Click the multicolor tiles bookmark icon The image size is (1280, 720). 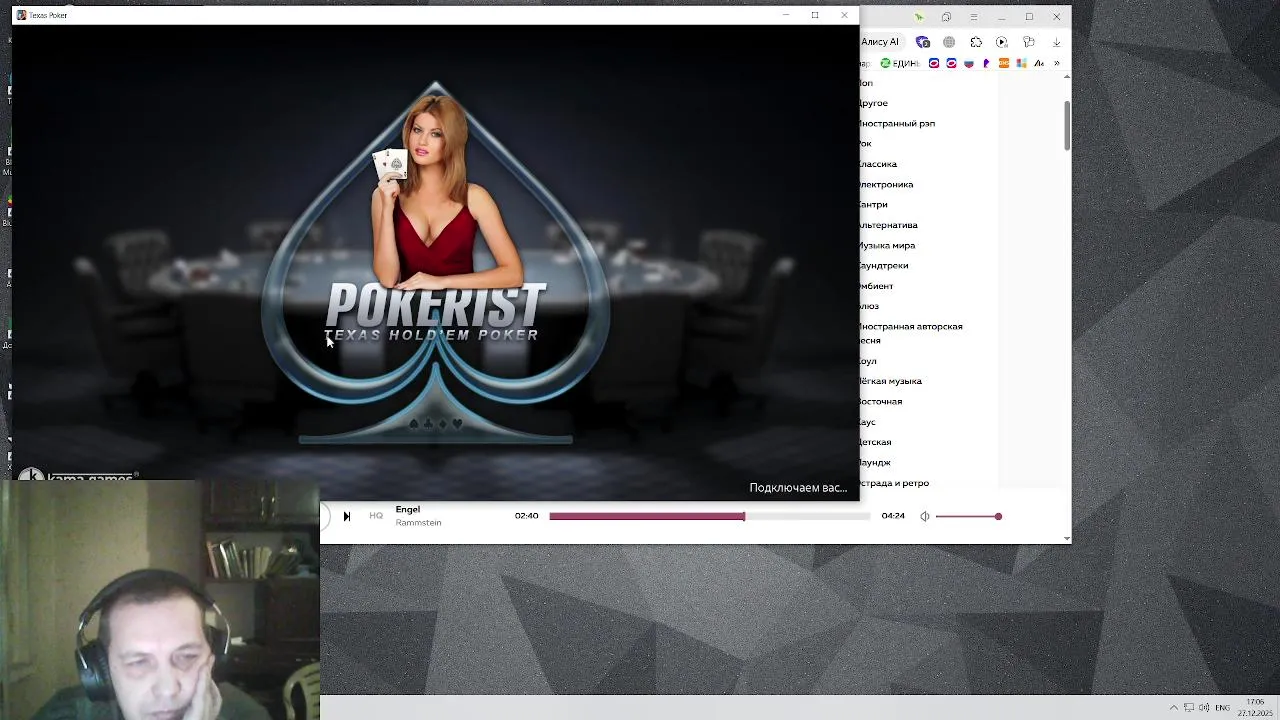click(x=1021, y=63)
